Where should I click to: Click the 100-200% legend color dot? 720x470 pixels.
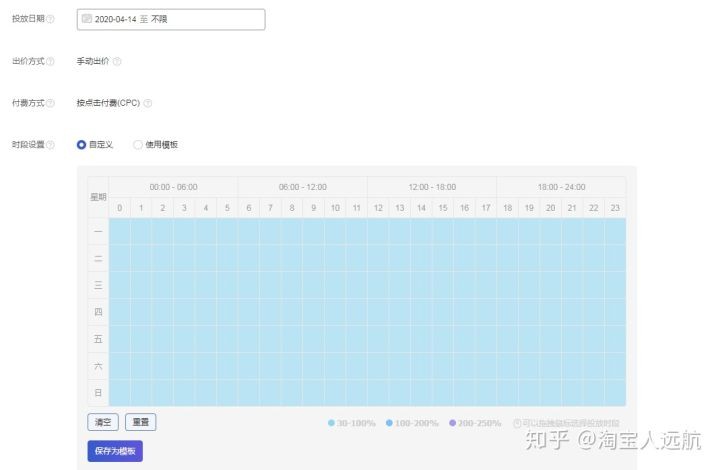pyautogui.click(x=389, y=423)
